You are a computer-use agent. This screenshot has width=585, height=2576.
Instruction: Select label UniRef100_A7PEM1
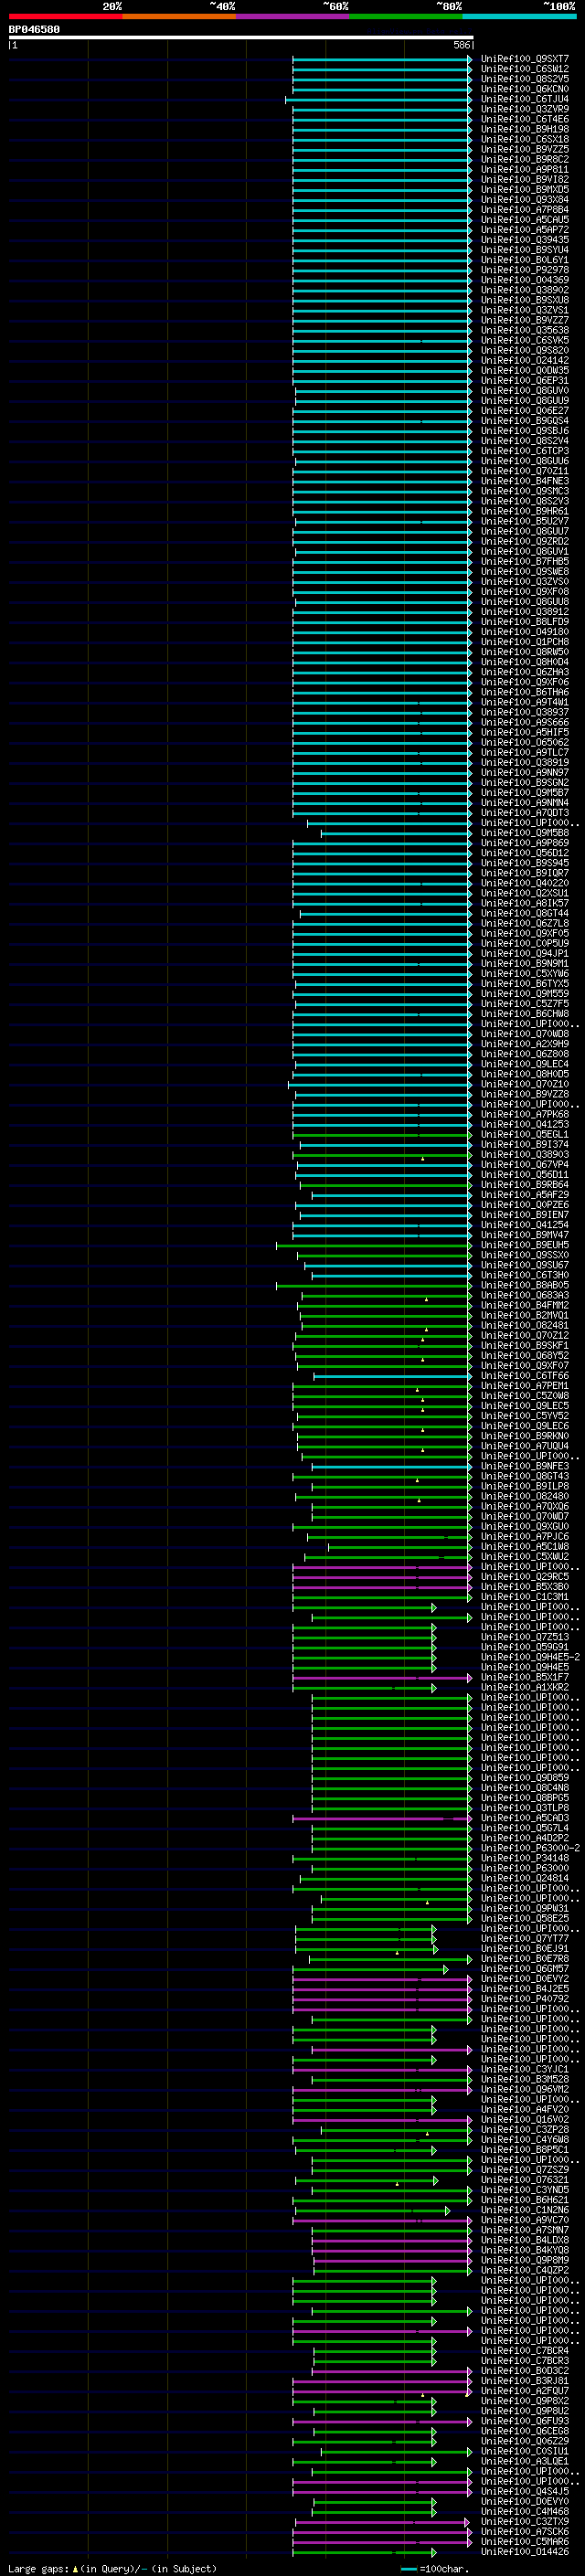point(525,1385)
